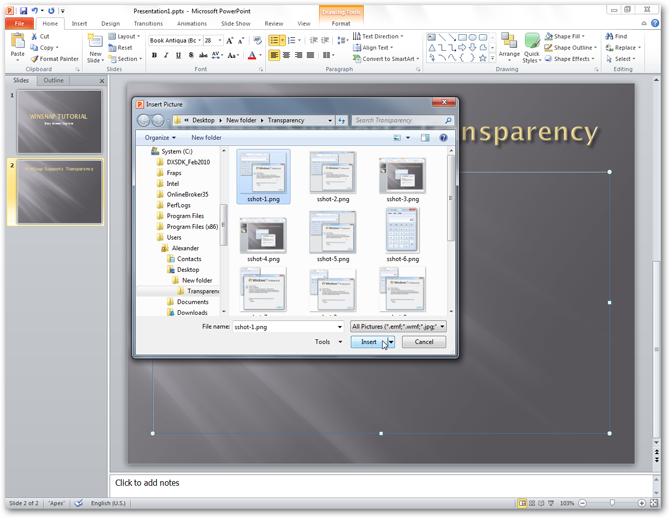Click the Search Transparency field

click(x=402, y=121)
